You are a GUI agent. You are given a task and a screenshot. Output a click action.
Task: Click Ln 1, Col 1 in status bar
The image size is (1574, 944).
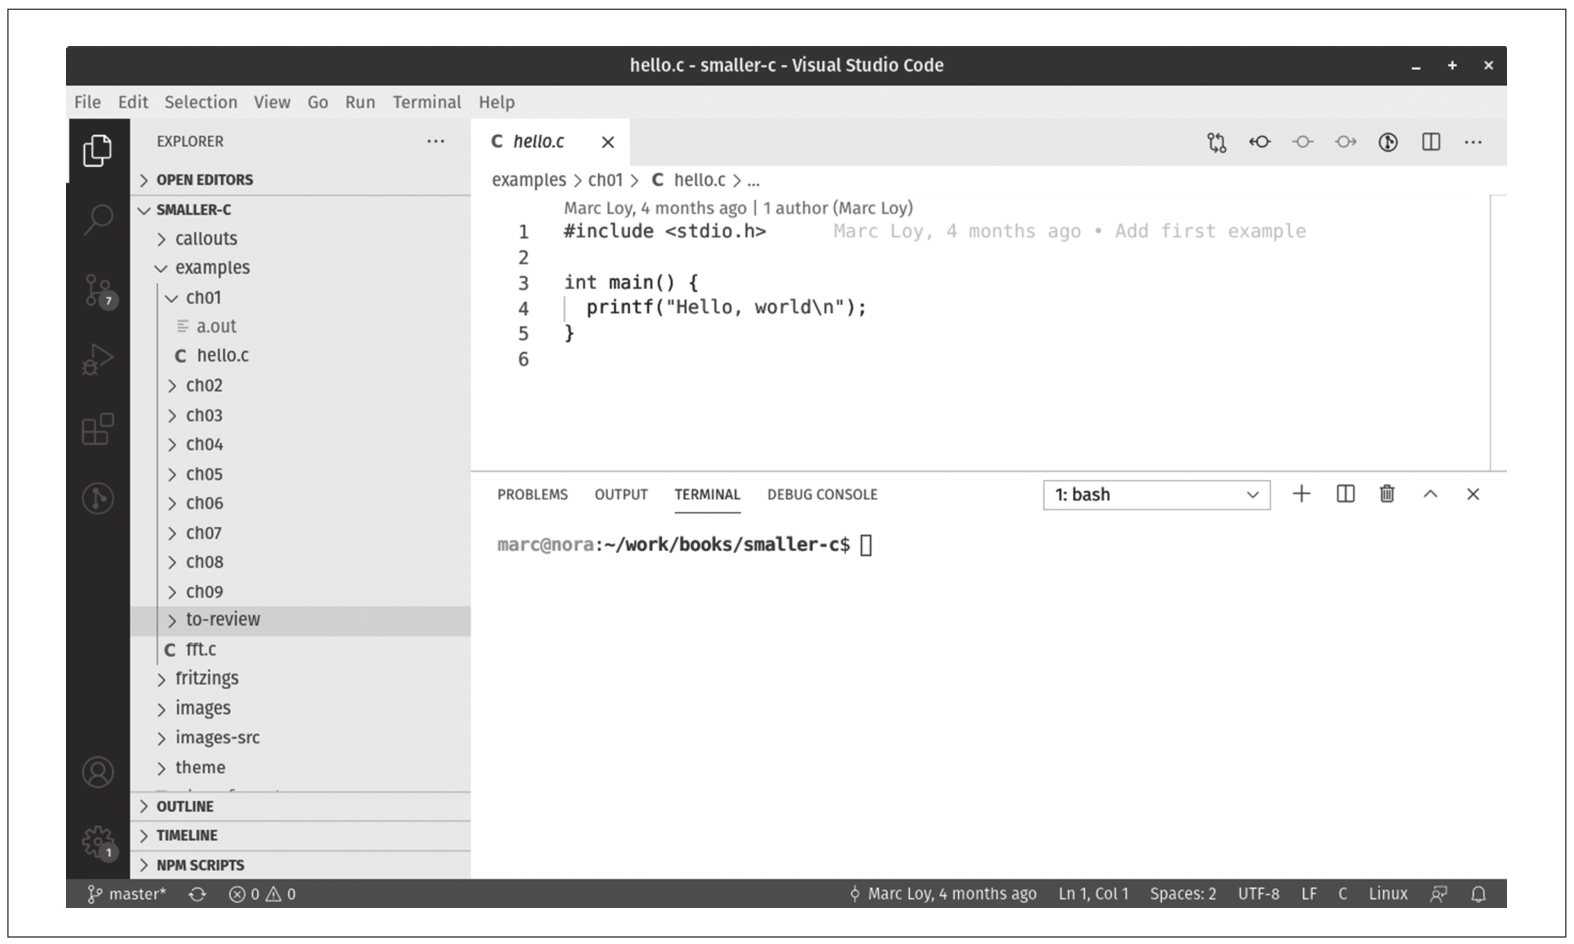pos(1093,894)
